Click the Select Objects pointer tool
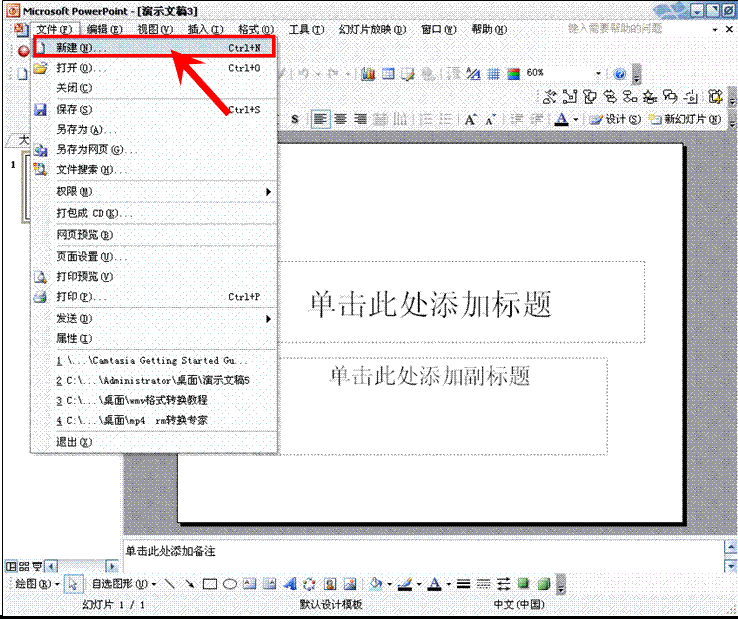This screenshot has height=619, width=738. tap(73, 584)
